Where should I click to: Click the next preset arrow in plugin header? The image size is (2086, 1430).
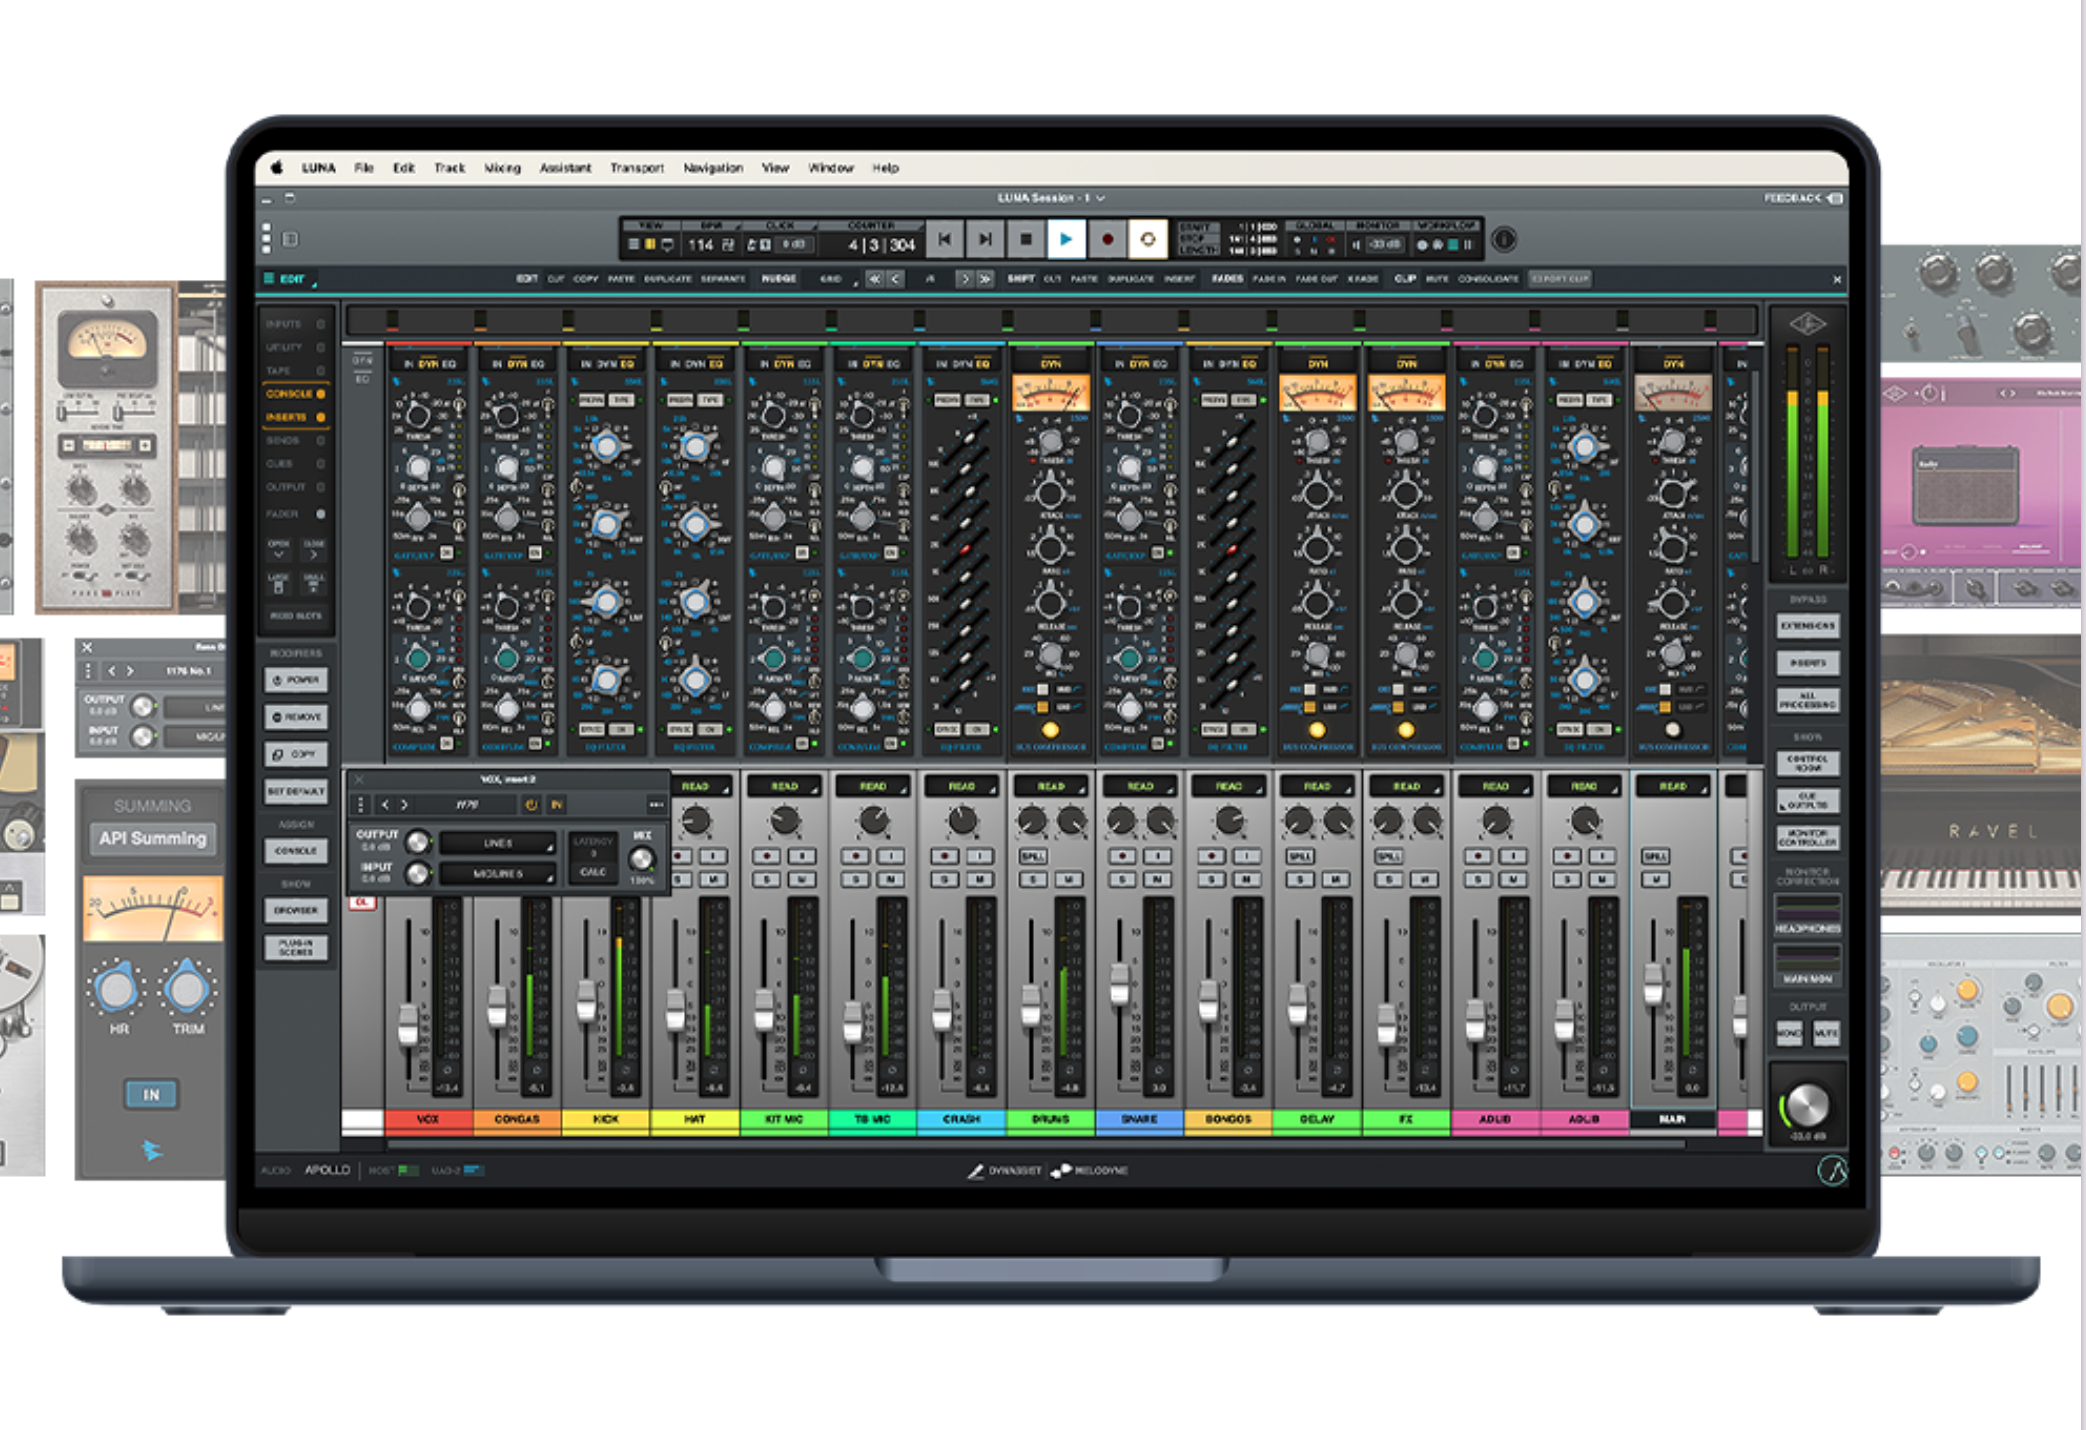pyautogui.click(x=405, y=804)
